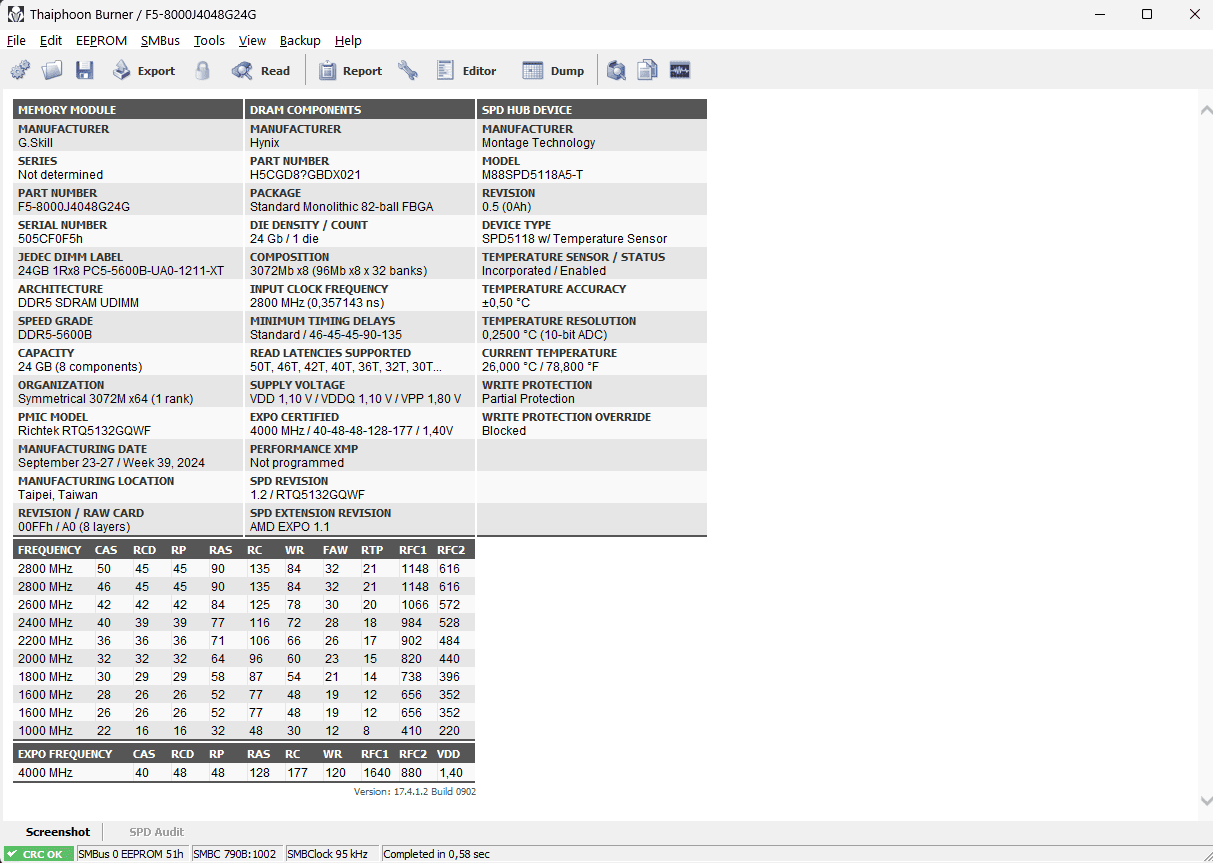This screenshot has height=863, width=1213.
Task: Click the 4000 MHz EXPO frequency row
Action: pos(244,773)
